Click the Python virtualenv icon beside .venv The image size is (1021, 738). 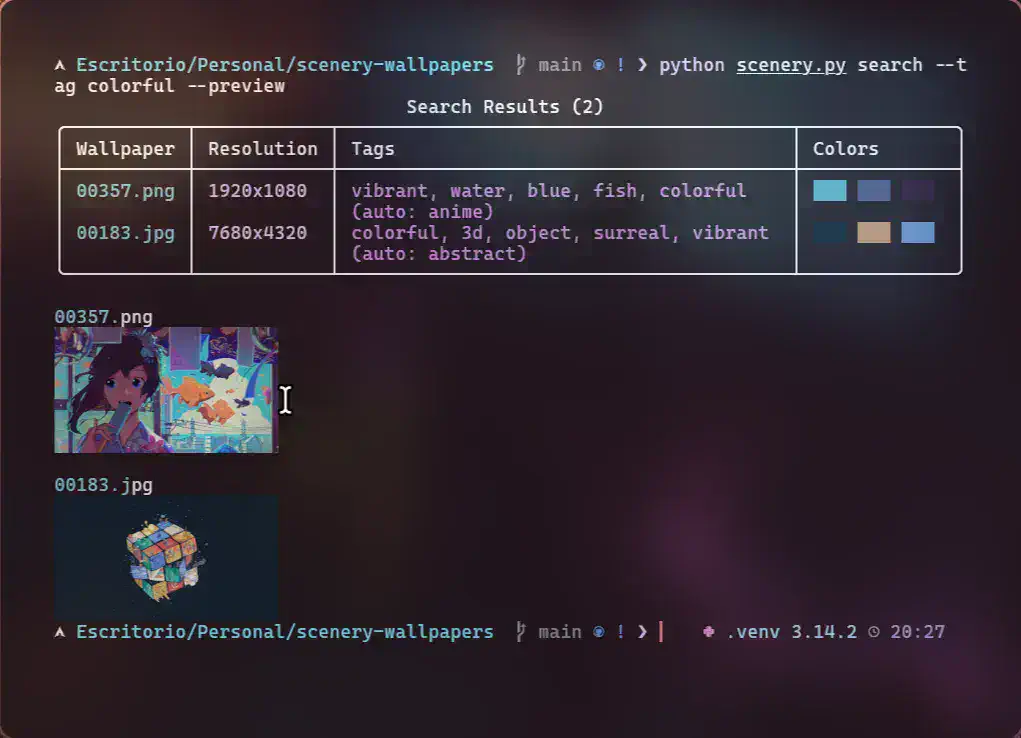(709, 632)
